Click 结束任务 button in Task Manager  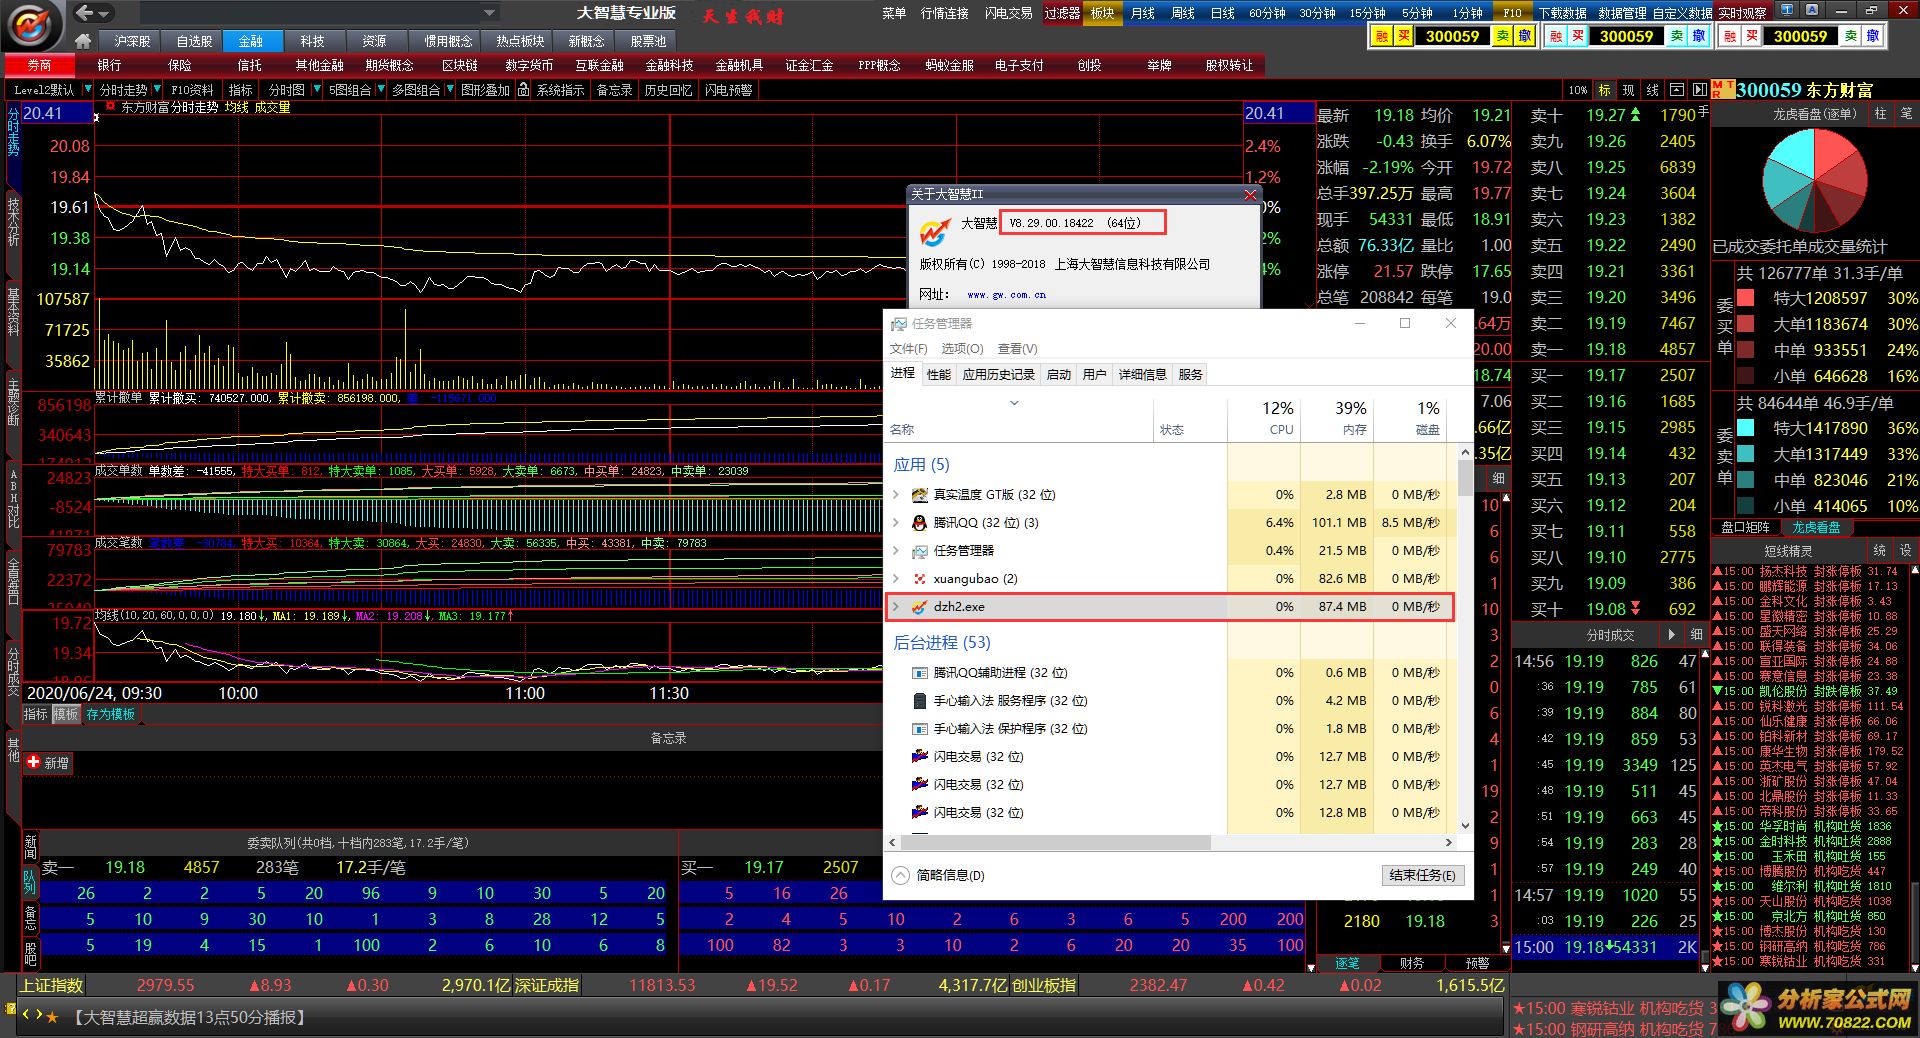tap(1422, 875)
